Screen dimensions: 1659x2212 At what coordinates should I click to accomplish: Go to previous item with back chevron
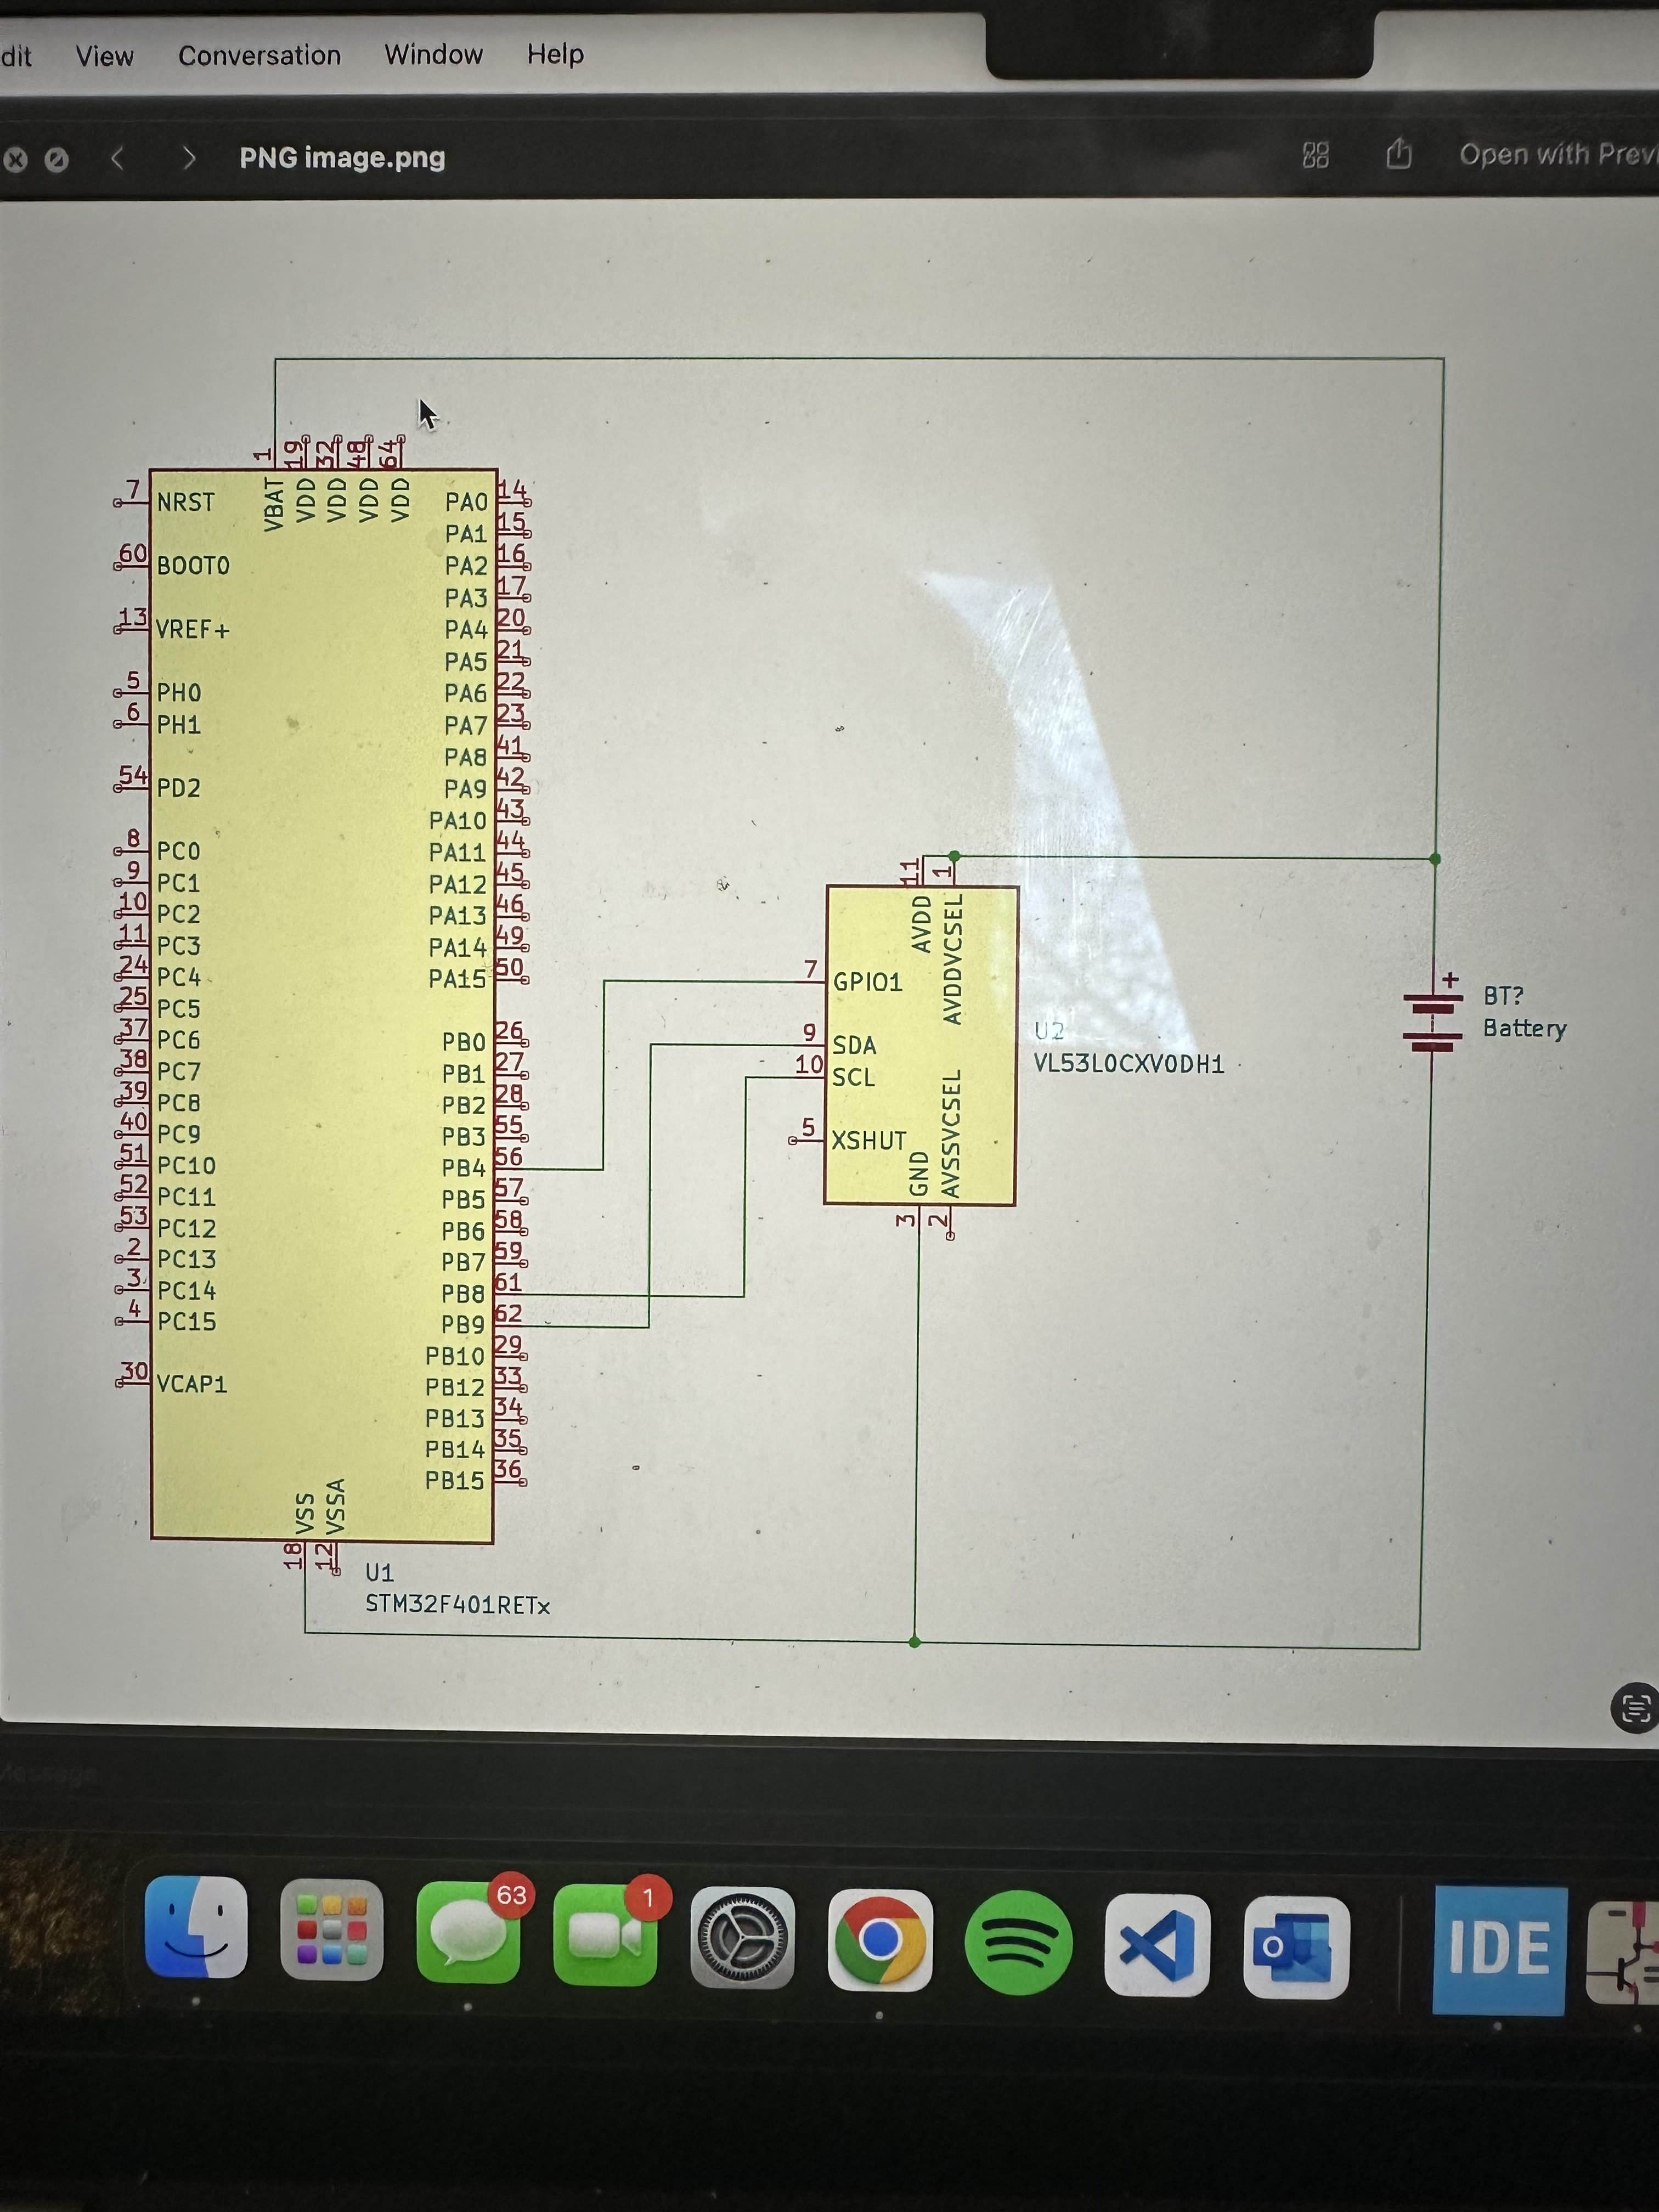click(x=118, y=158)
